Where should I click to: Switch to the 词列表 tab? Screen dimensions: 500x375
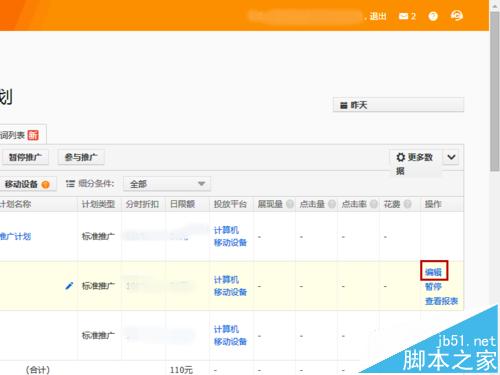coord(19,135)
